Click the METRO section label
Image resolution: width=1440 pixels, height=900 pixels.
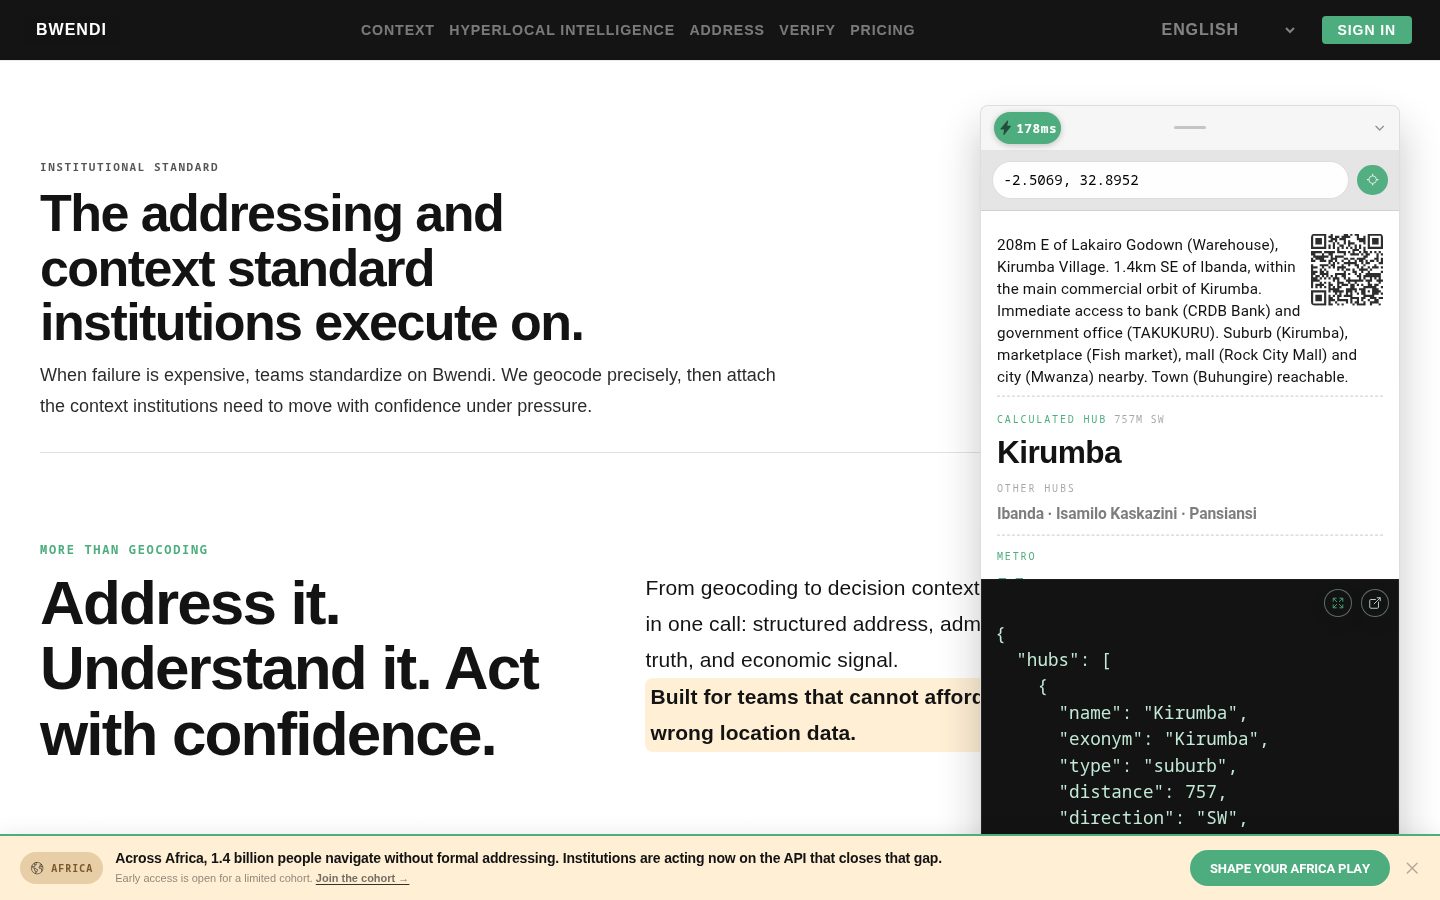point(1016,556)
